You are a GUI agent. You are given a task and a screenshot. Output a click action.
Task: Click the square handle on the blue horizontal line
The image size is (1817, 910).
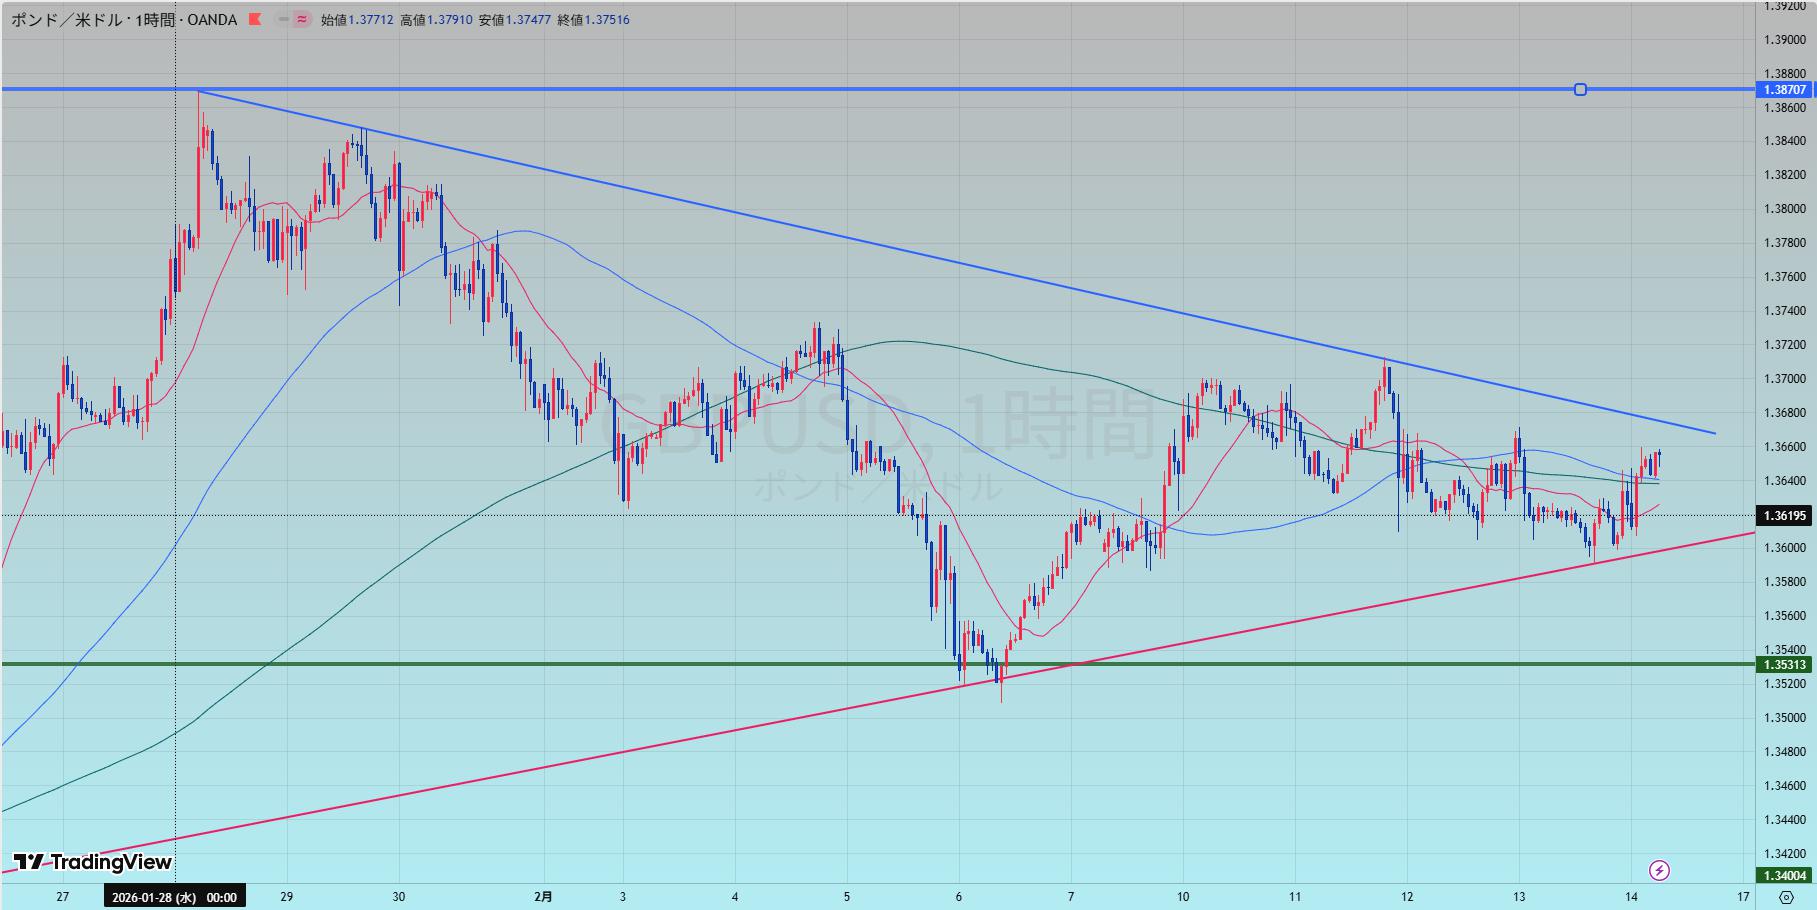(x=1580, y=90)
